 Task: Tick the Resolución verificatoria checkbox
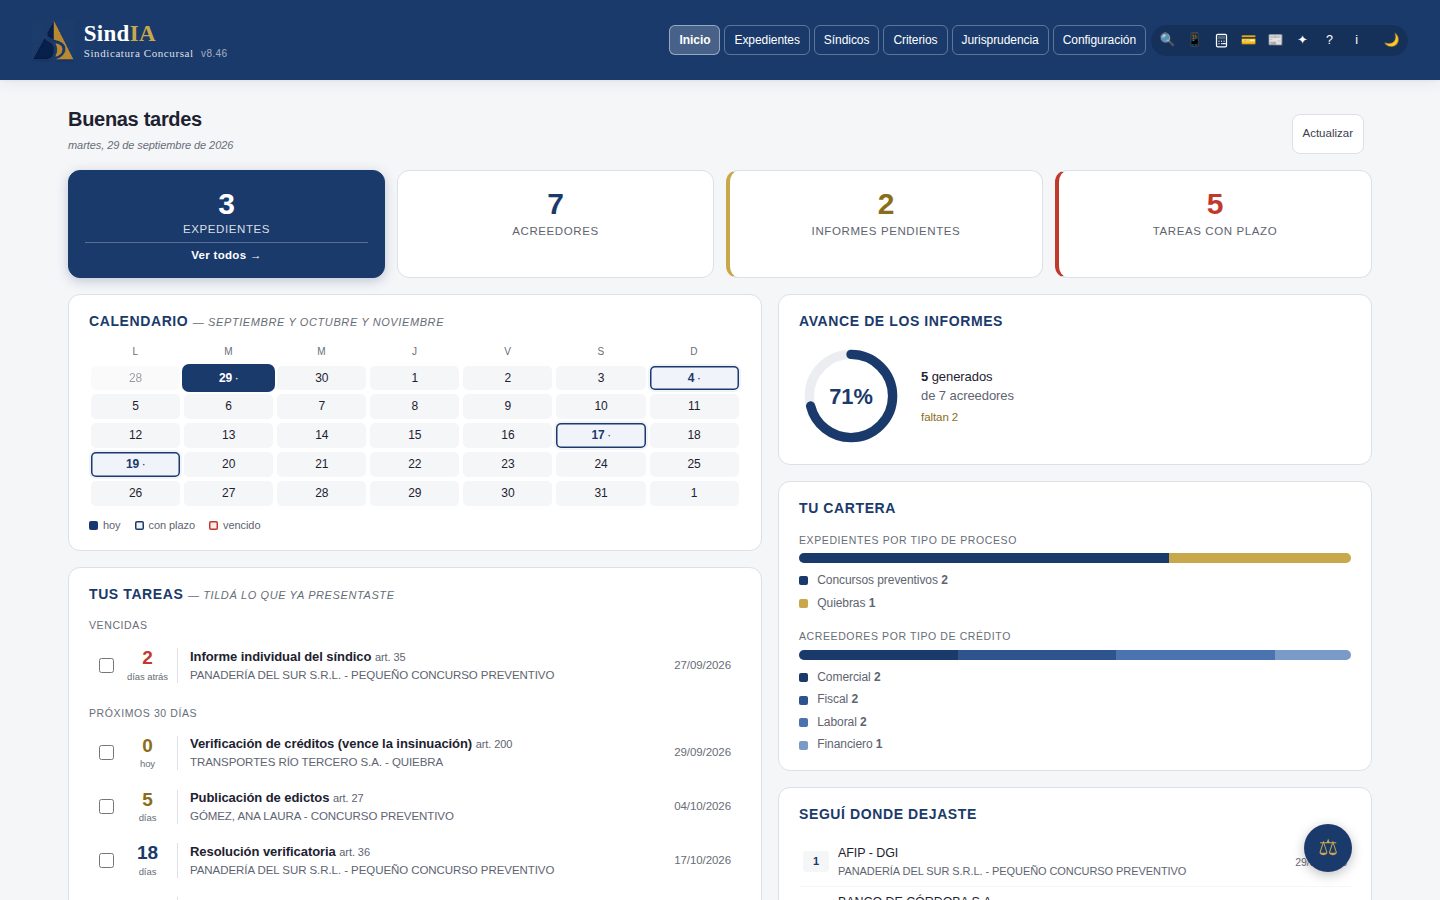click(106, 861)
